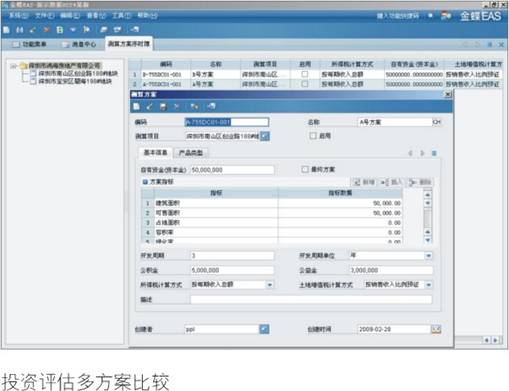The width and height of the screenshot is (509, 391).
Task: Open the 帮助 menu
Action: tap(148, 15)
